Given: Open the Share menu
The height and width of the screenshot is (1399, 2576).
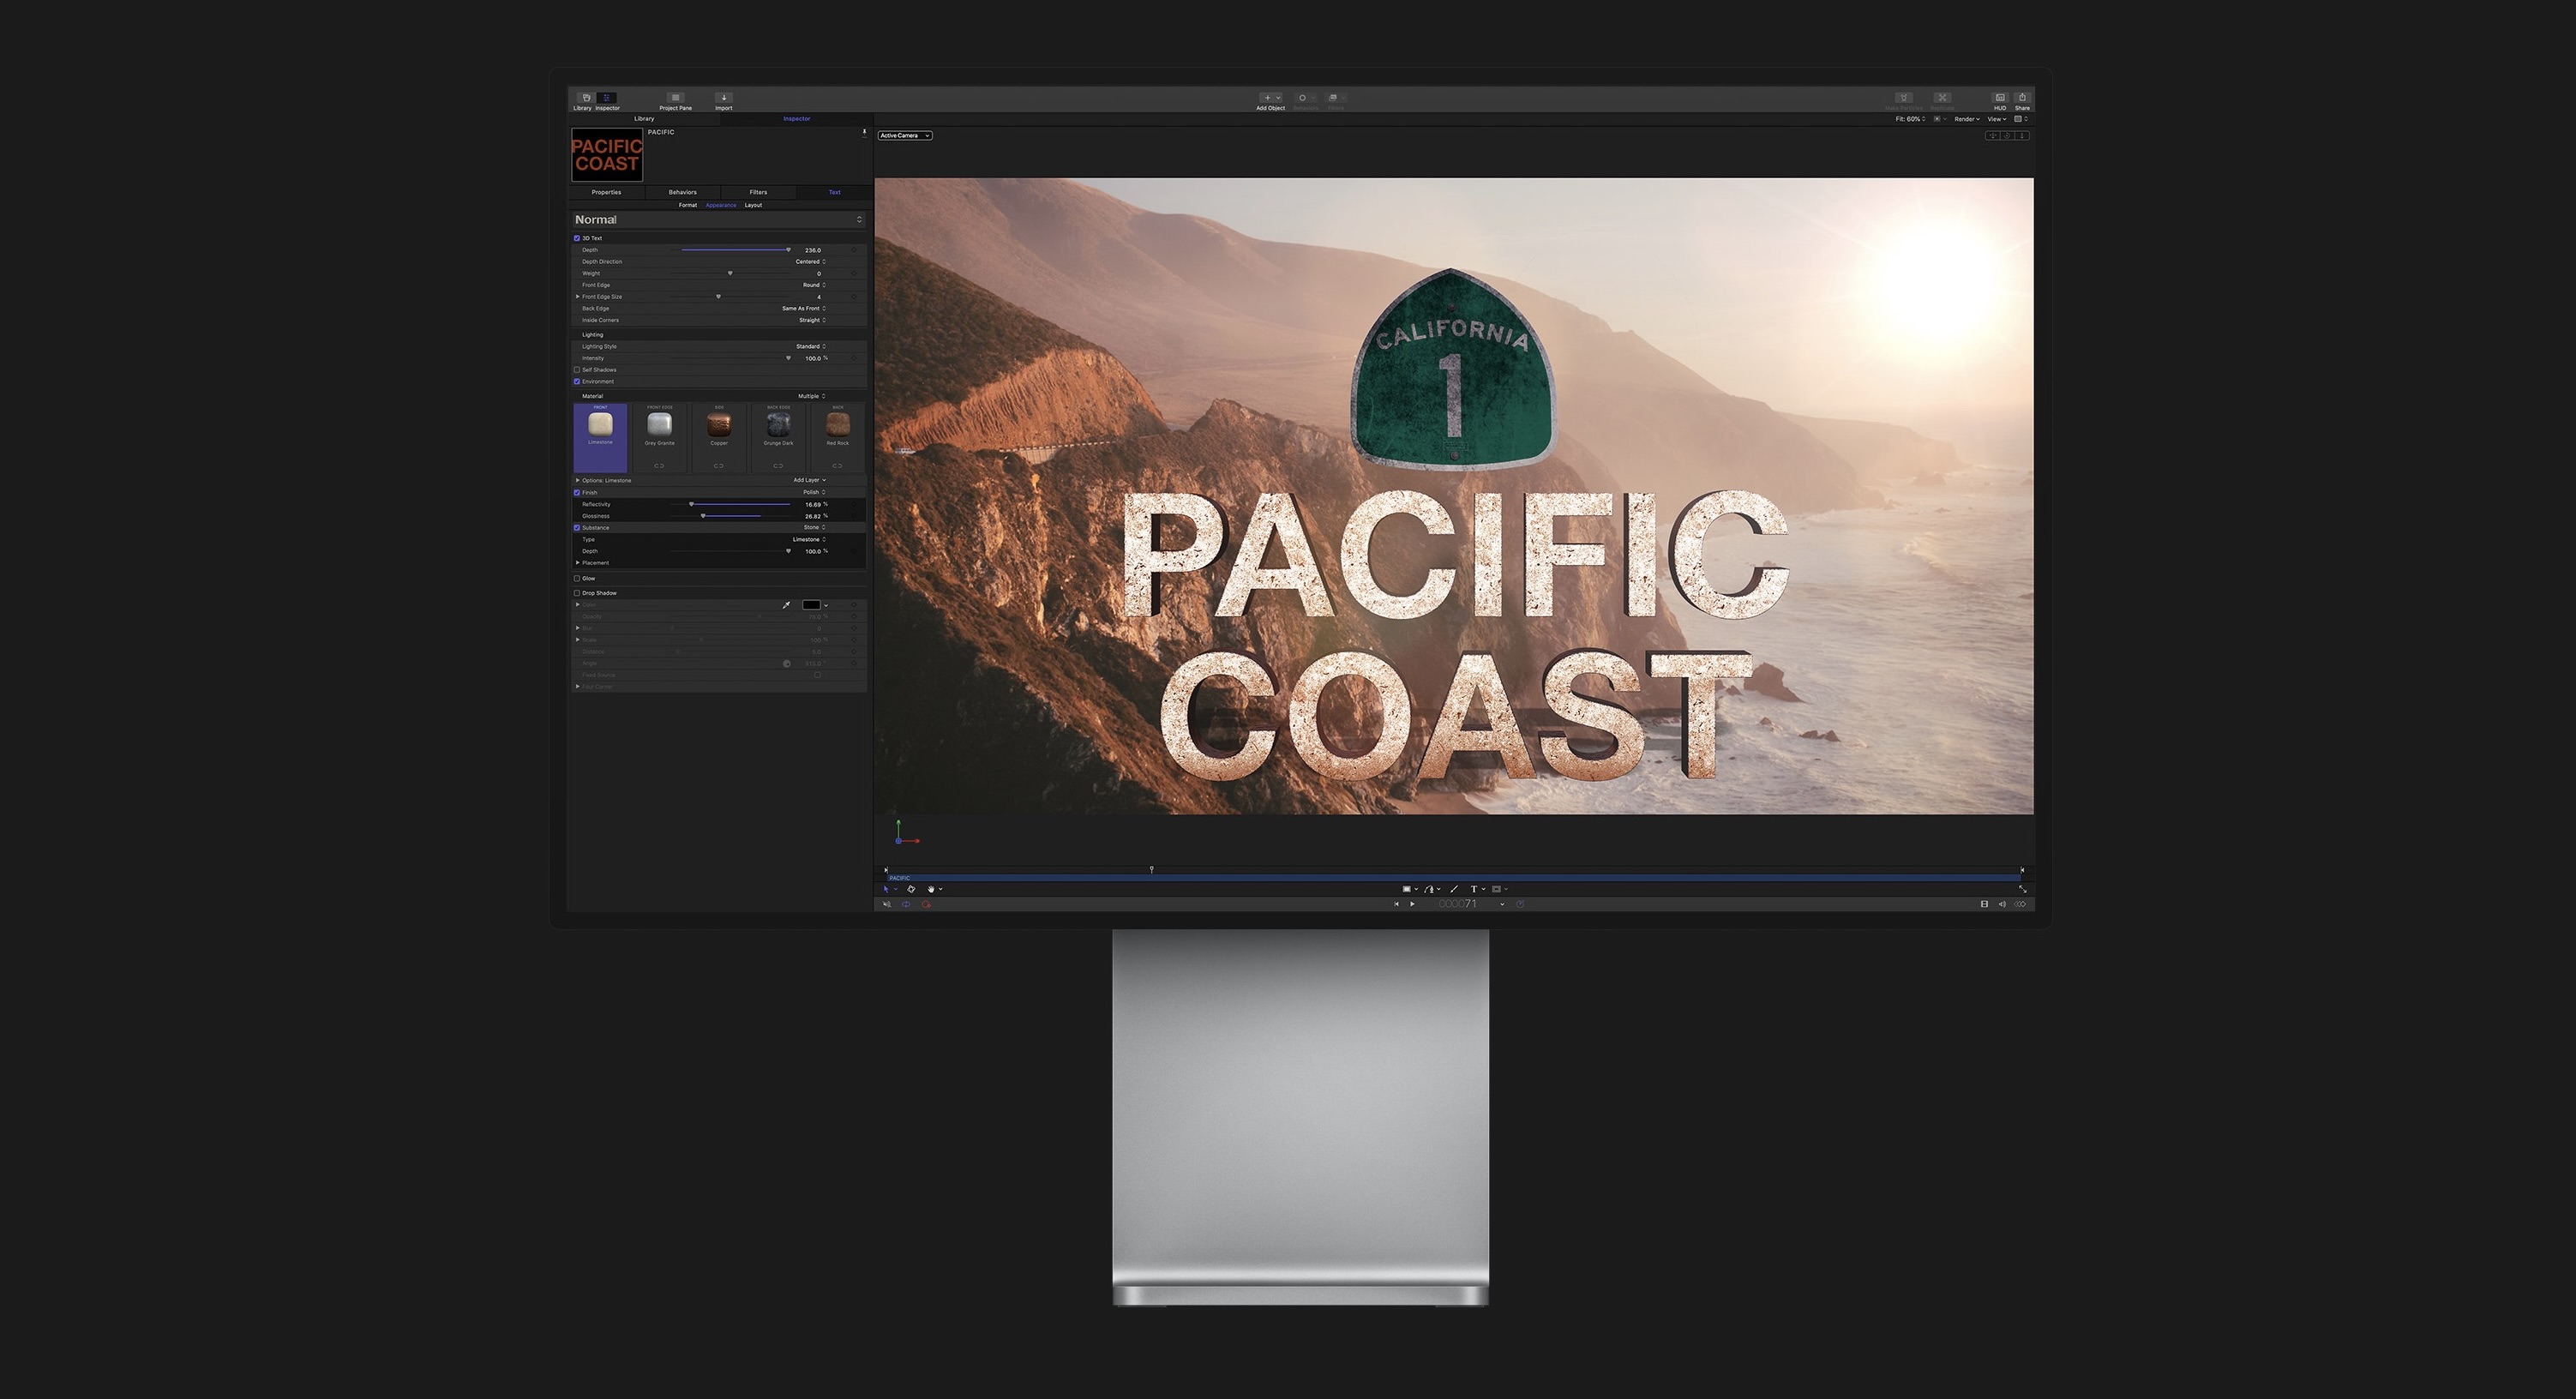Looking at the screenshot, I should click(x=2021, y=98).
